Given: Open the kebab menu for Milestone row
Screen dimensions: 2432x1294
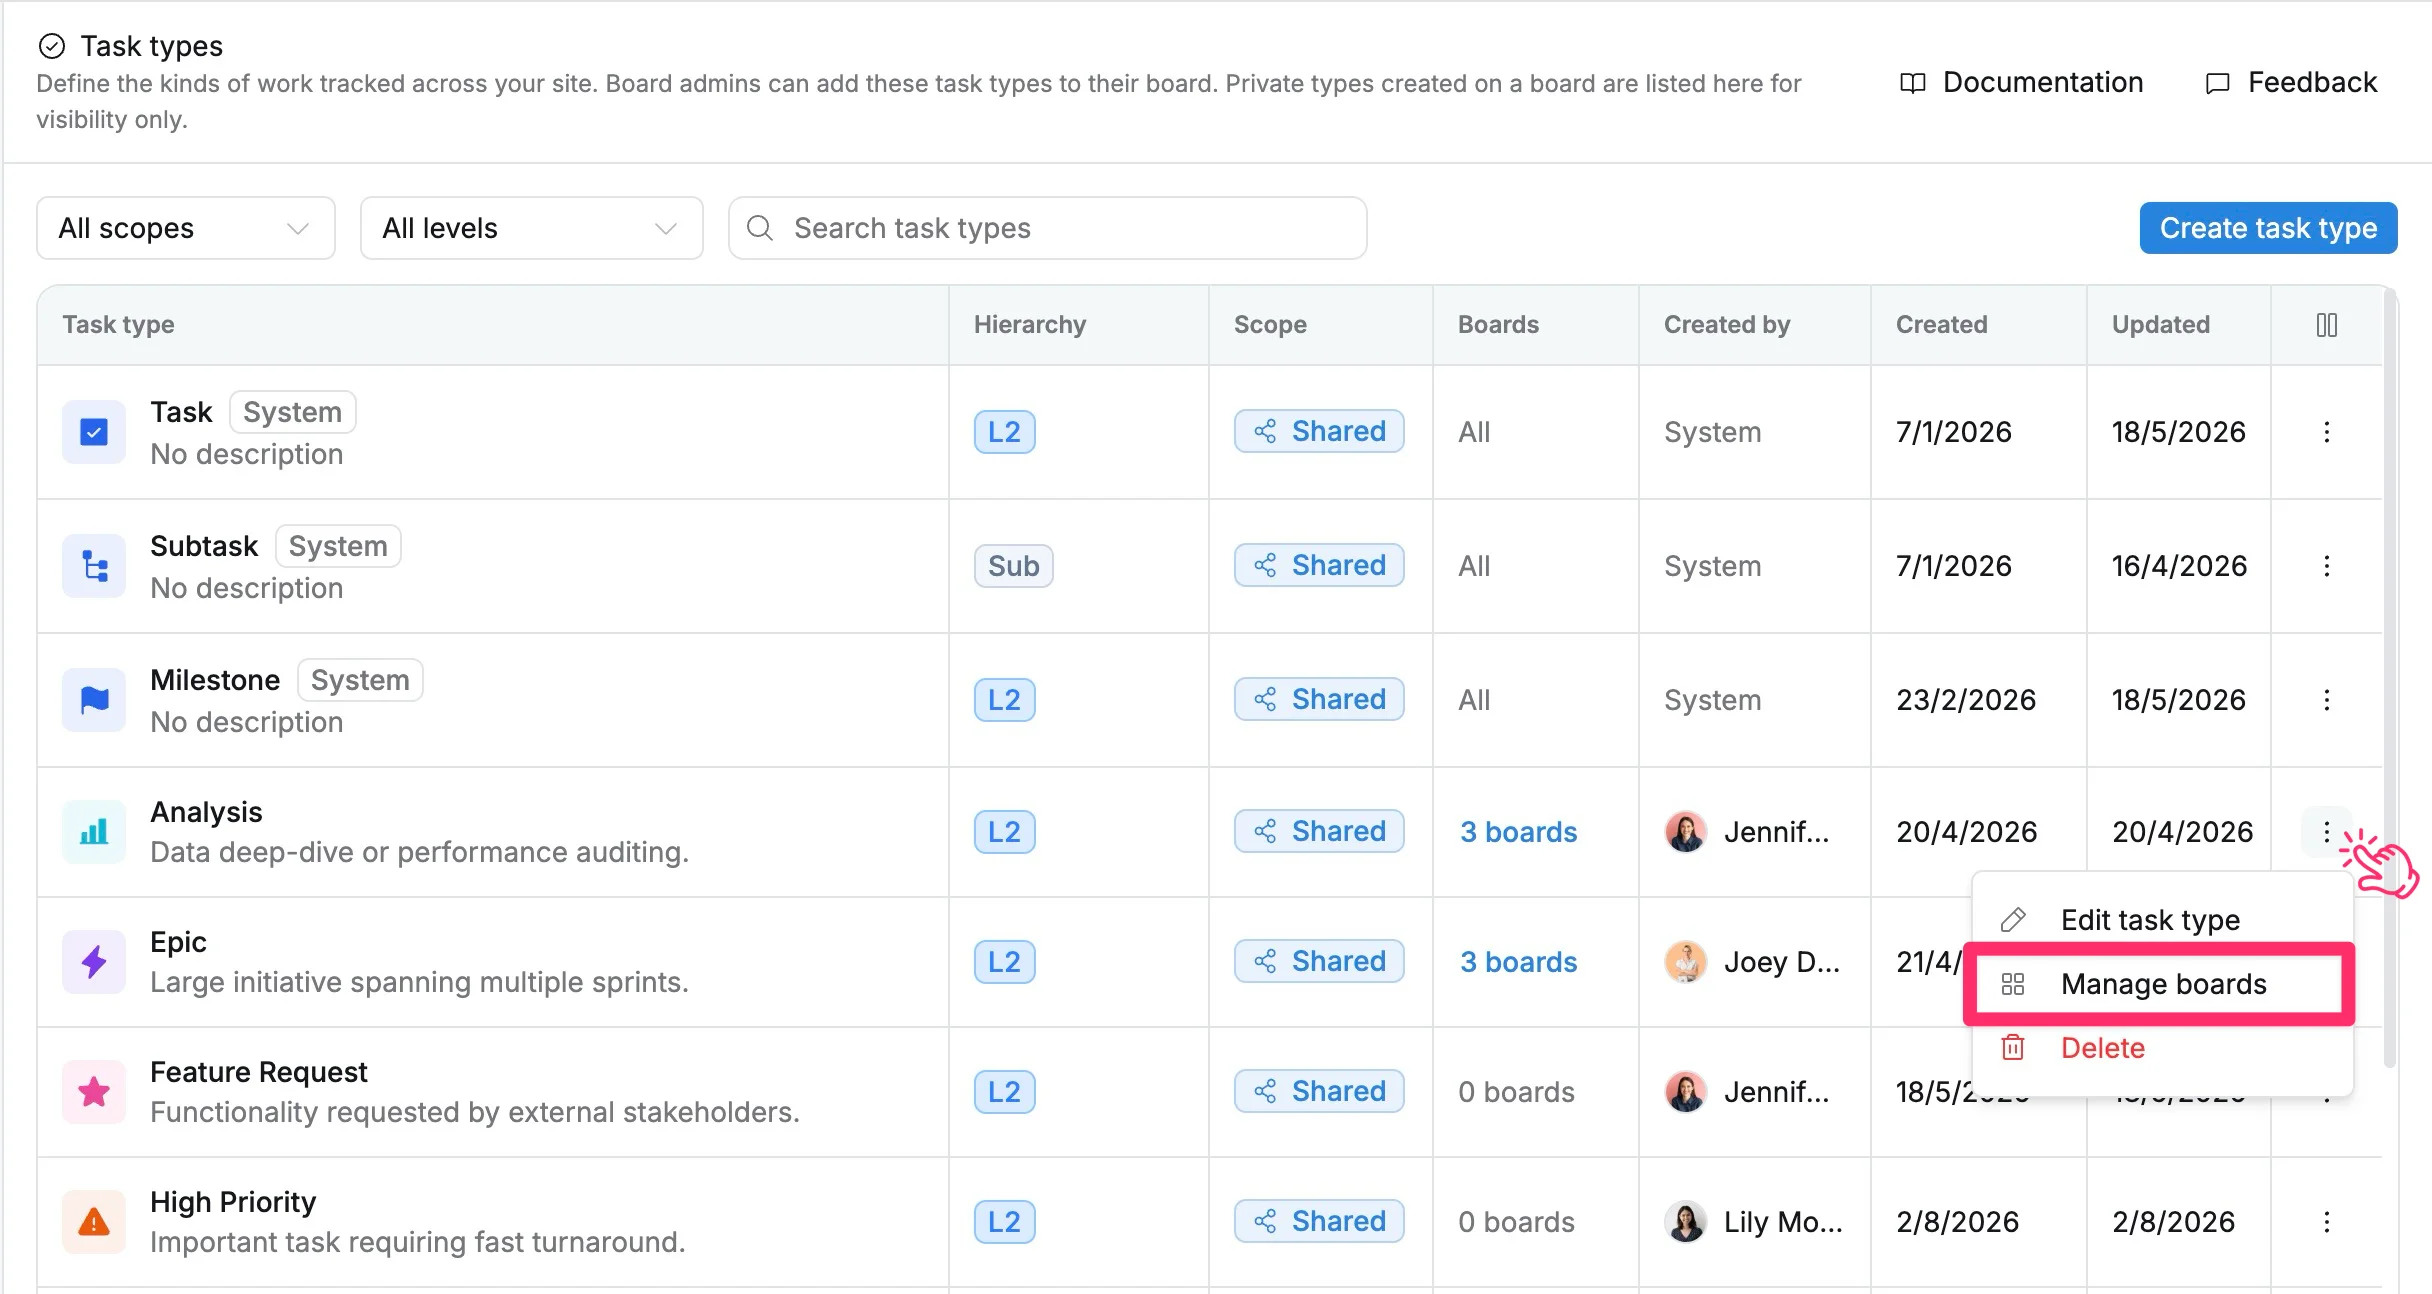Looking at the screenshot, I should click(x=2327, y=700).
